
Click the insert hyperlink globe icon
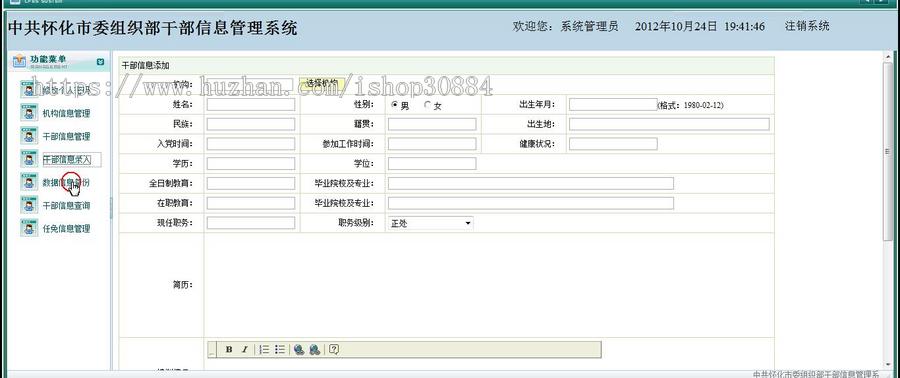point(299,349)
